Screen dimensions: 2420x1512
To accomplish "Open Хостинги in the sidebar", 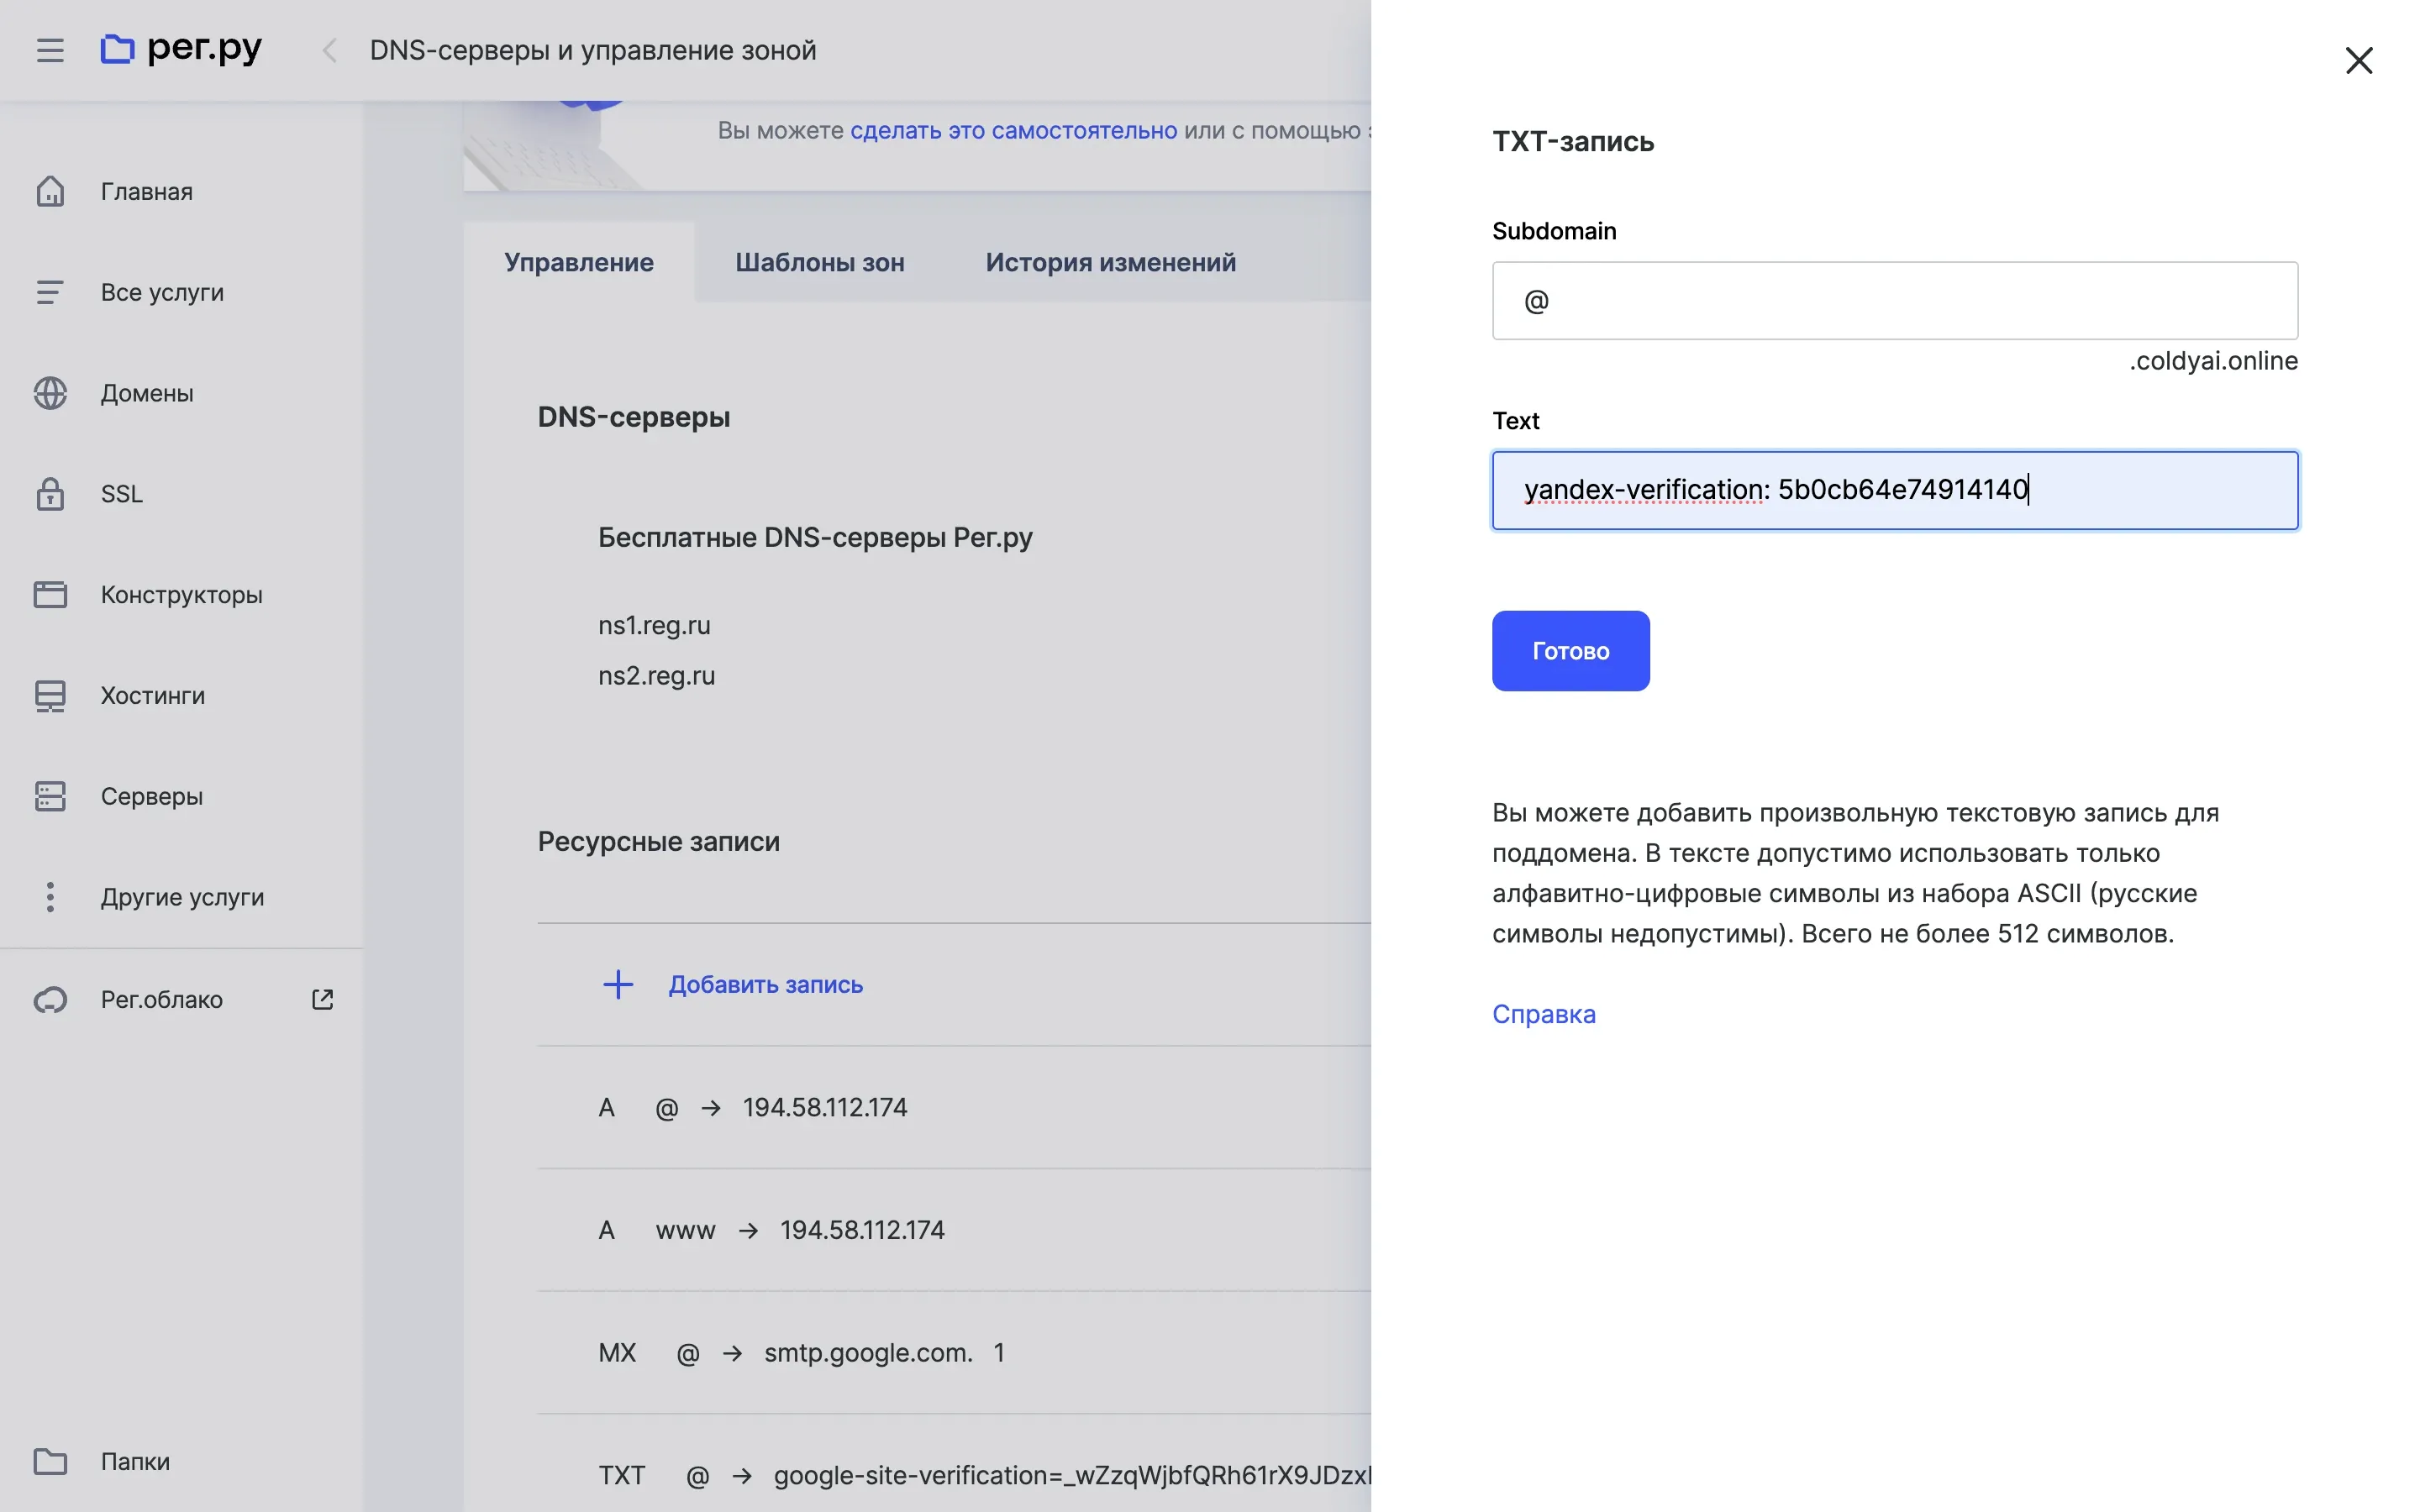I will click(x=152, y=695).
